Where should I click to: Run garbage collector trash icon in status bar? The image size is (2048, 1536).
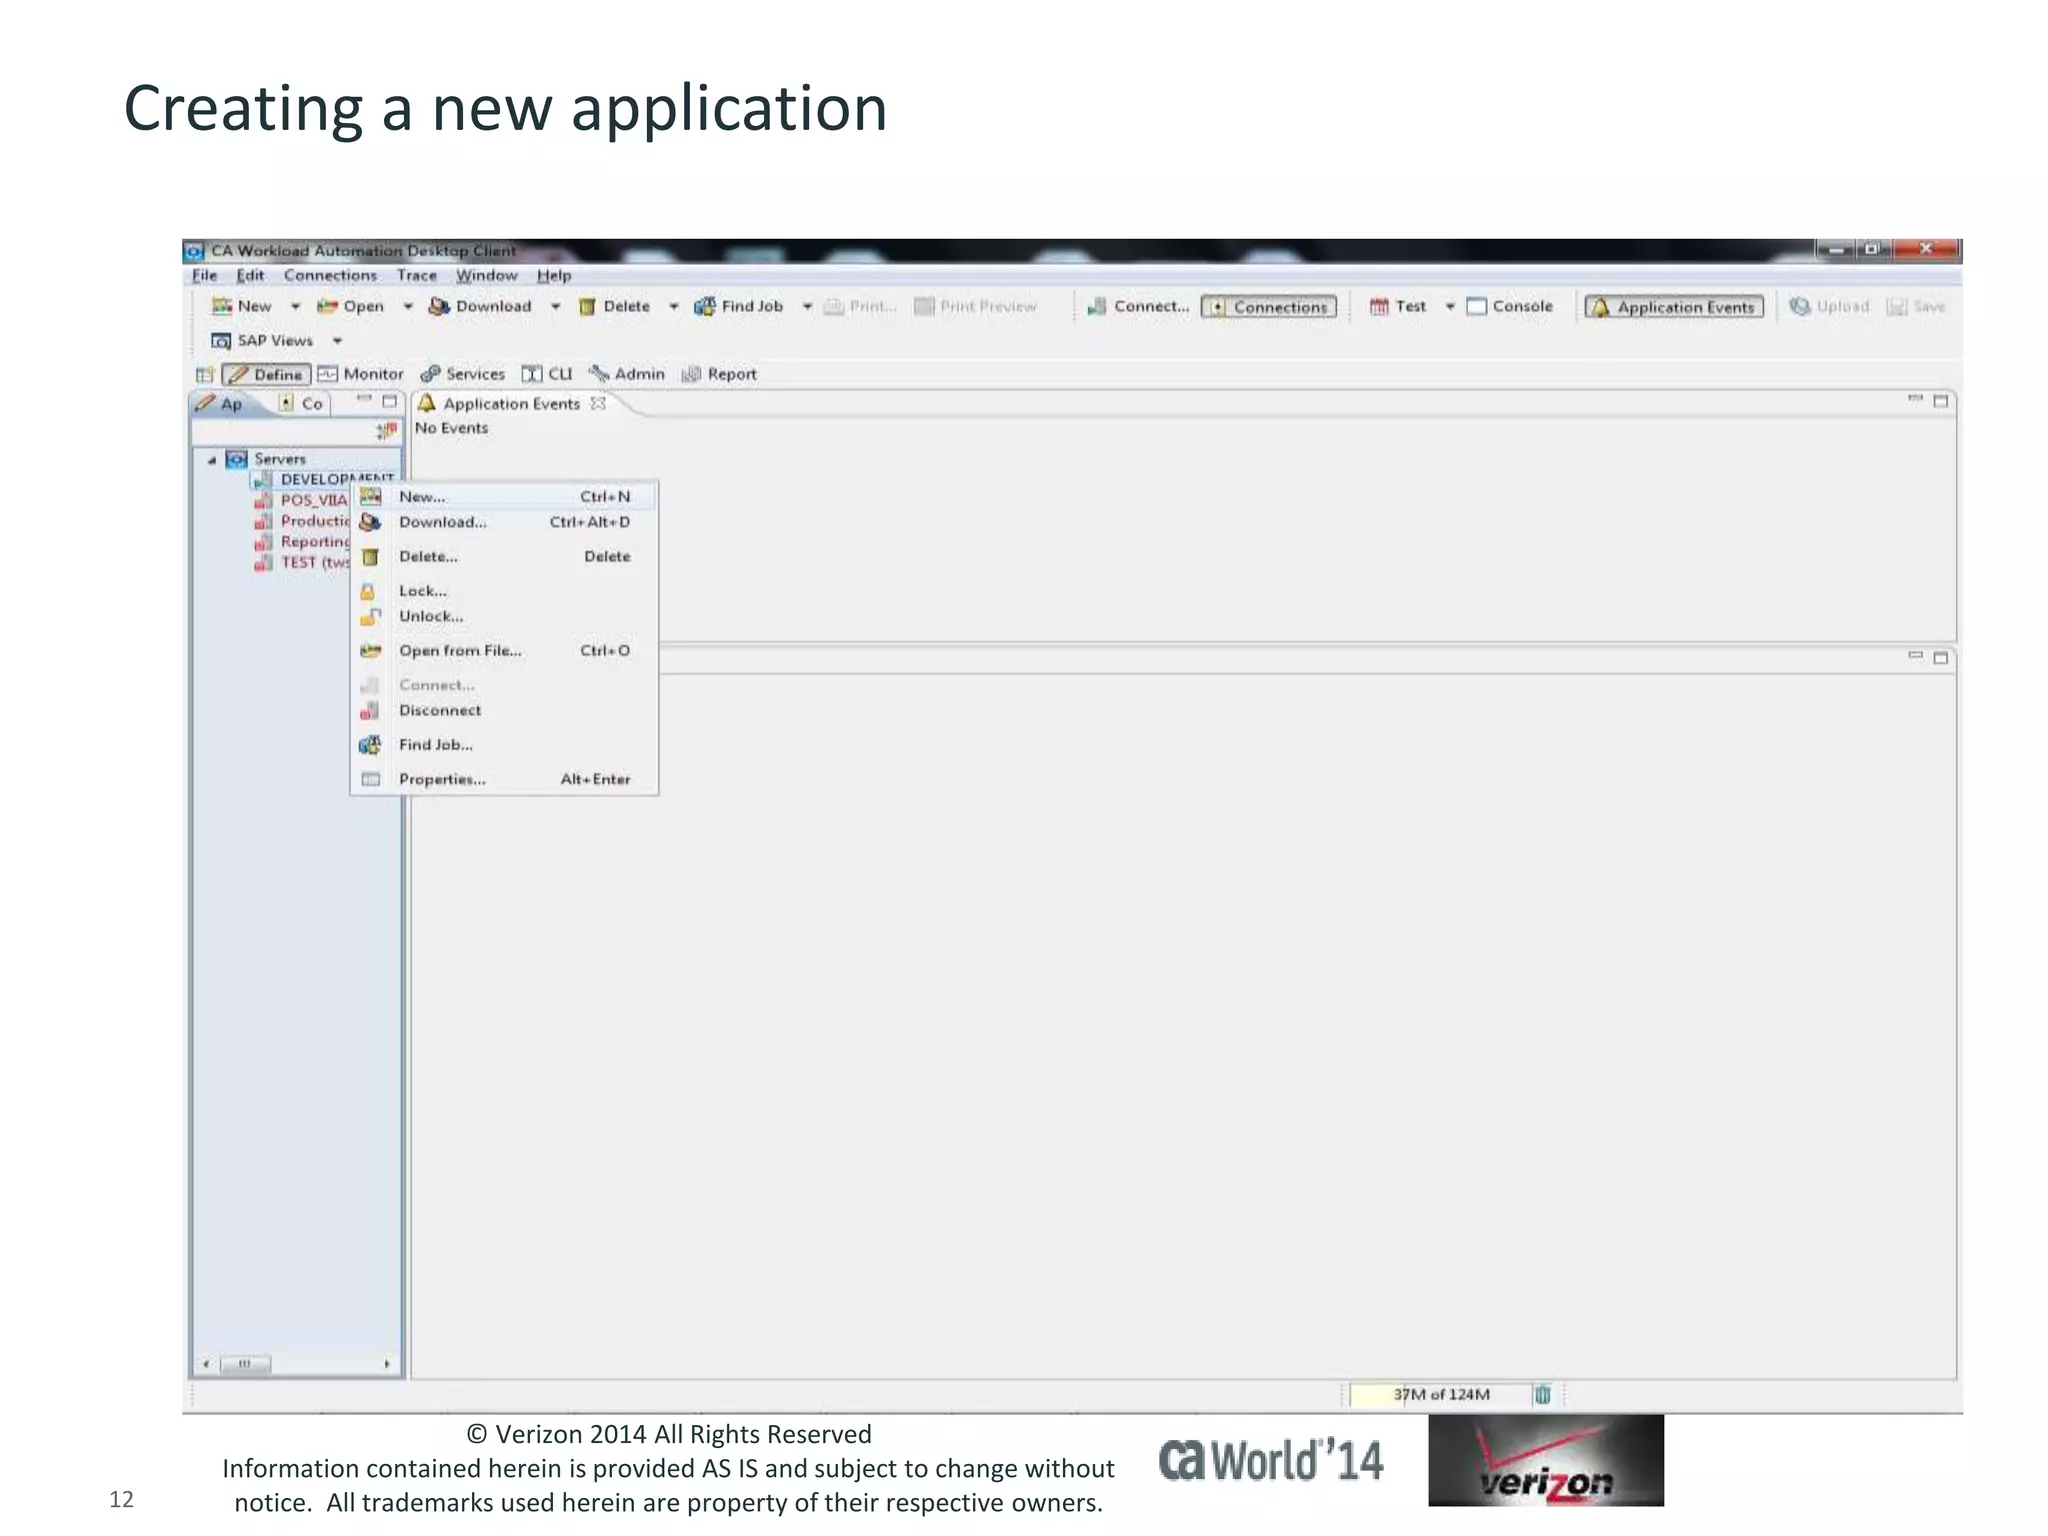coord(1543,1394)
